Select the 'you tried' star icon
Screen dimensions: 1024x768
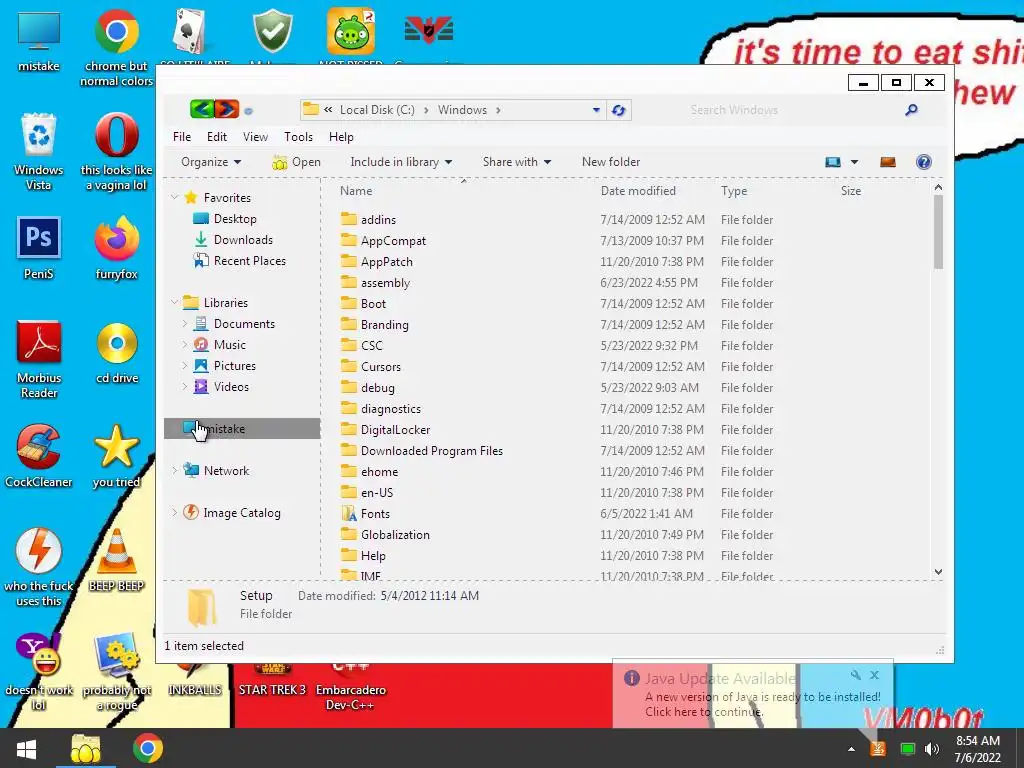pyautogui.click(x=116, y=456)
